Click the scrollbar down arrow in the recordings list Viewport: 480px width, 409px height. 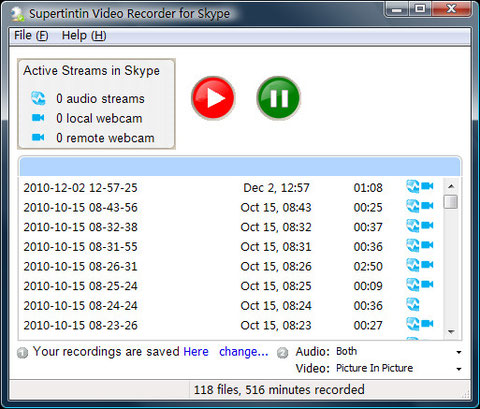coord(451,332)
